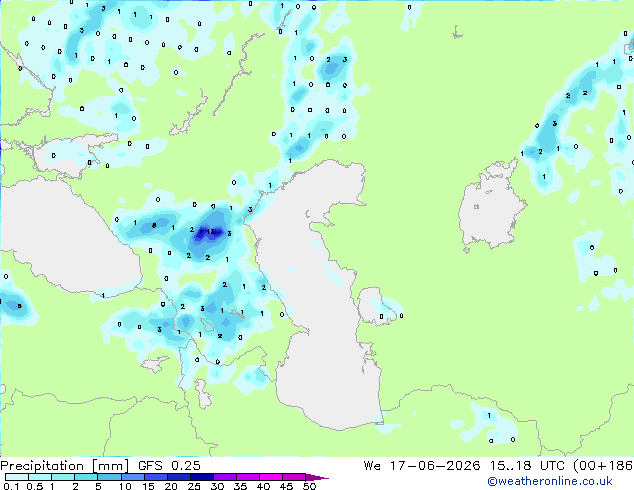Click the legend label "0.5"
The height and width of the screenshot is (490, 634).
pyautogui.click(x=34, y=486)
